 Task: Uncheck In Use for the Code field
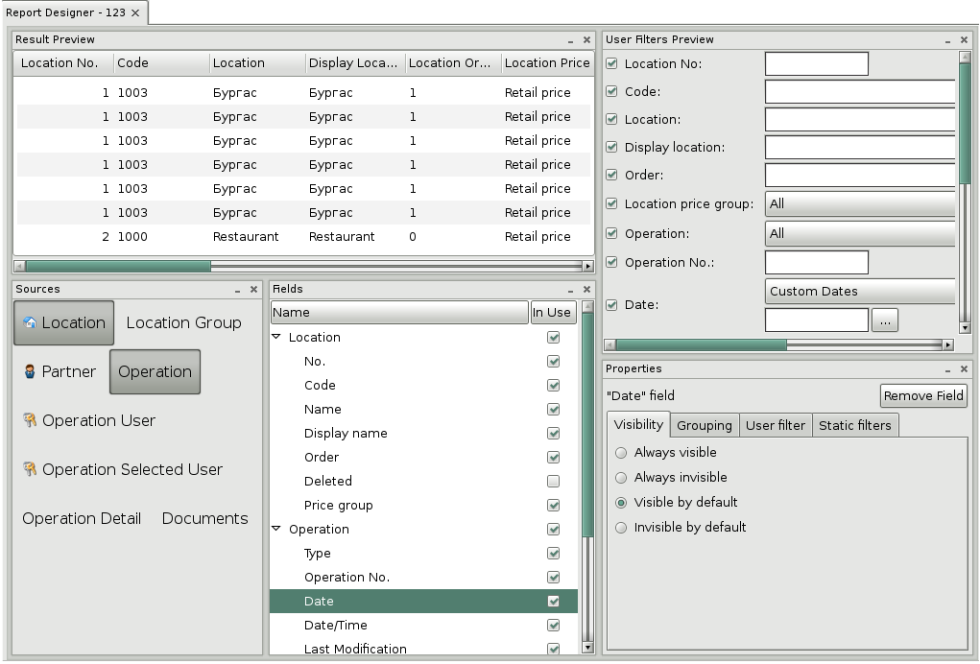(x=553, y=385)
